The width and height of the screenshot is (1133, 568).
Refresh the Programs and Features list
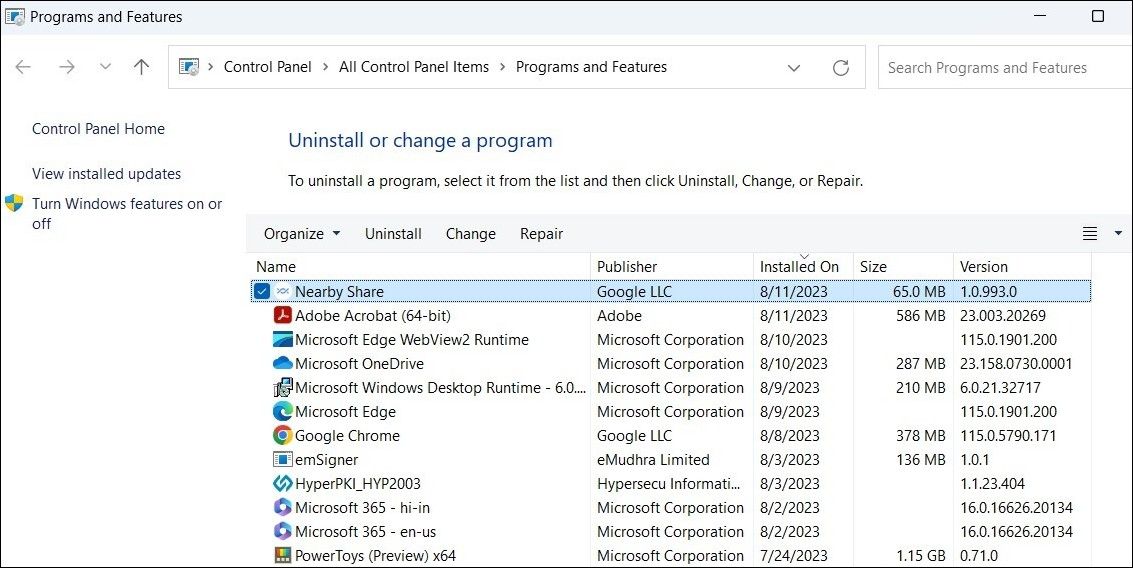point(841,68)
